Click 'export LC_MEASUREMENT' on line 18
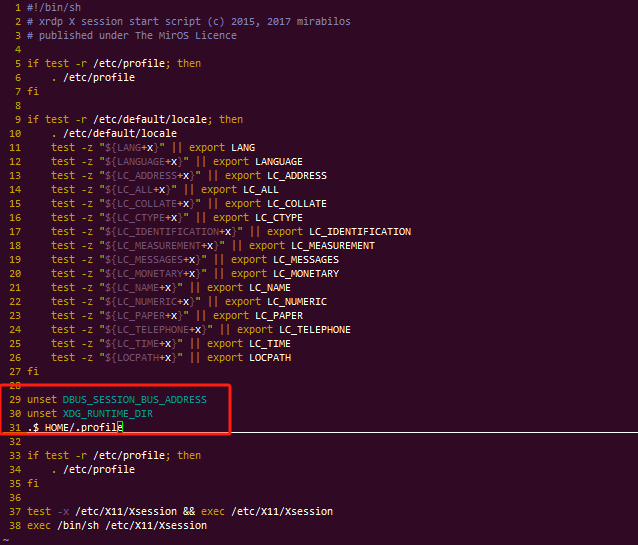The width and height of the screenshot is (638, 545). (312, 245)
